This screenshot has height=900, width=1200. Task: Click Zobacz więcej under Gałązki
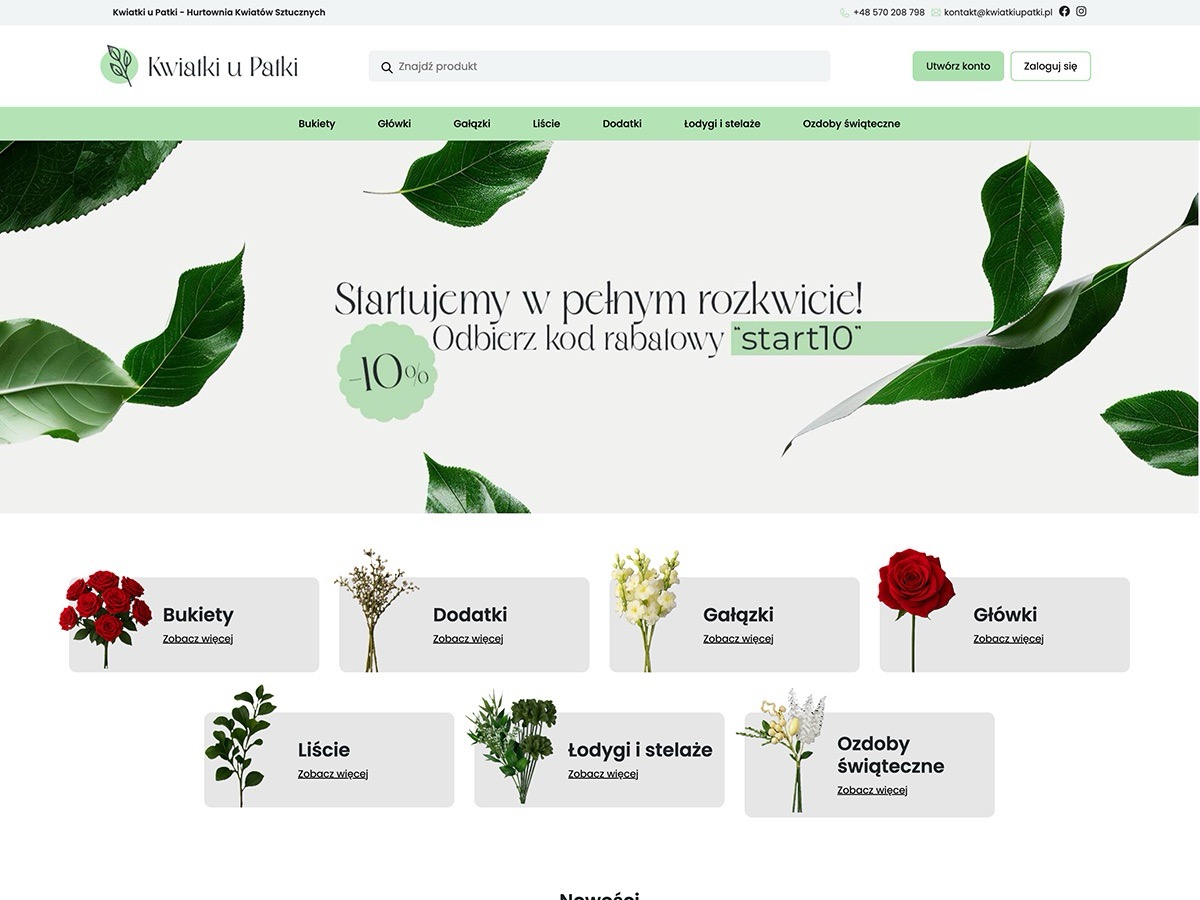click(738, 639)
